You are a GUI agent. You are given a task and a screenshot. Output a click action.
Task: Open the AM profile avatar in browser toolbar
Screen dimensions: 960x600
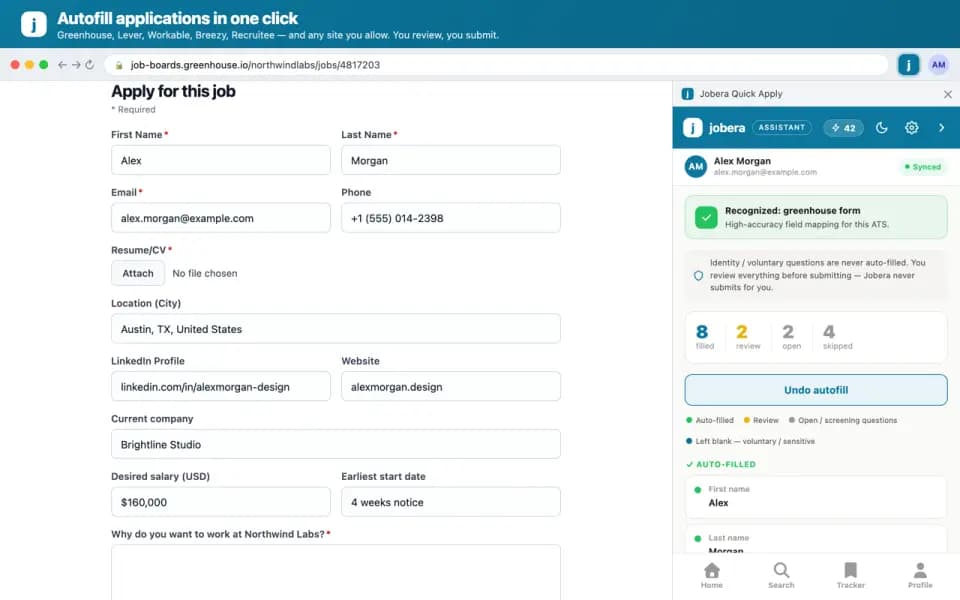coord(939,64)
